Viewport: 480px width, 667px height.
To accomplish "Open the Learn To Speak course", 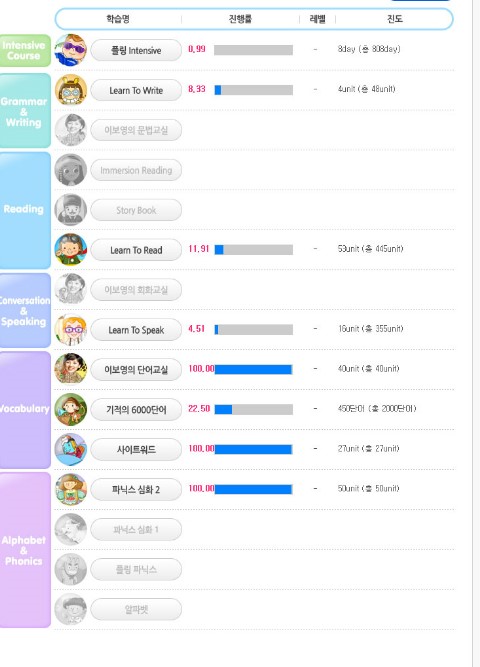I will point(136,330).
